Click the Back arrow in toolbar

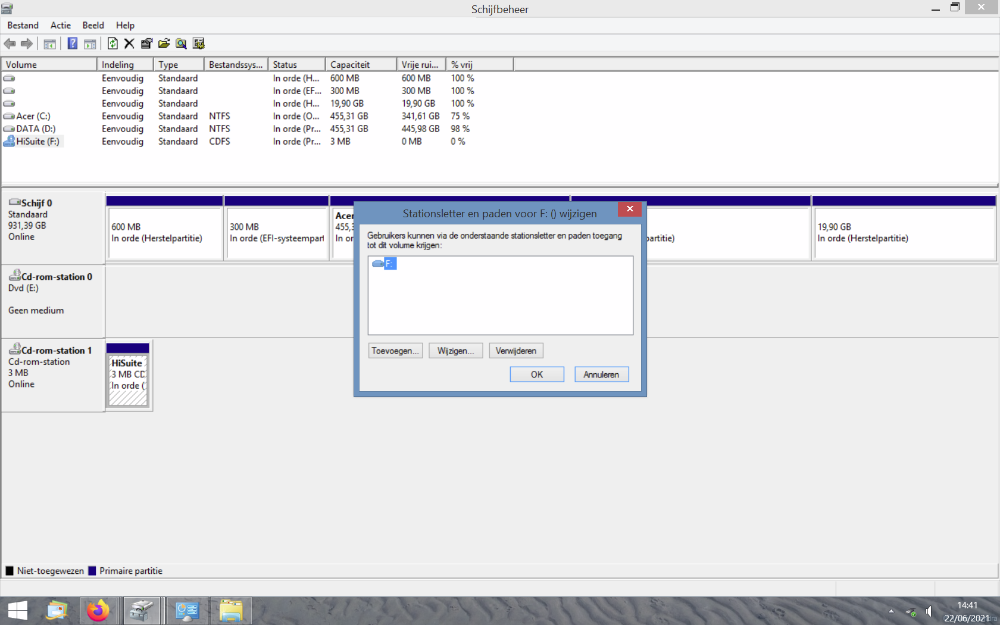10,44
